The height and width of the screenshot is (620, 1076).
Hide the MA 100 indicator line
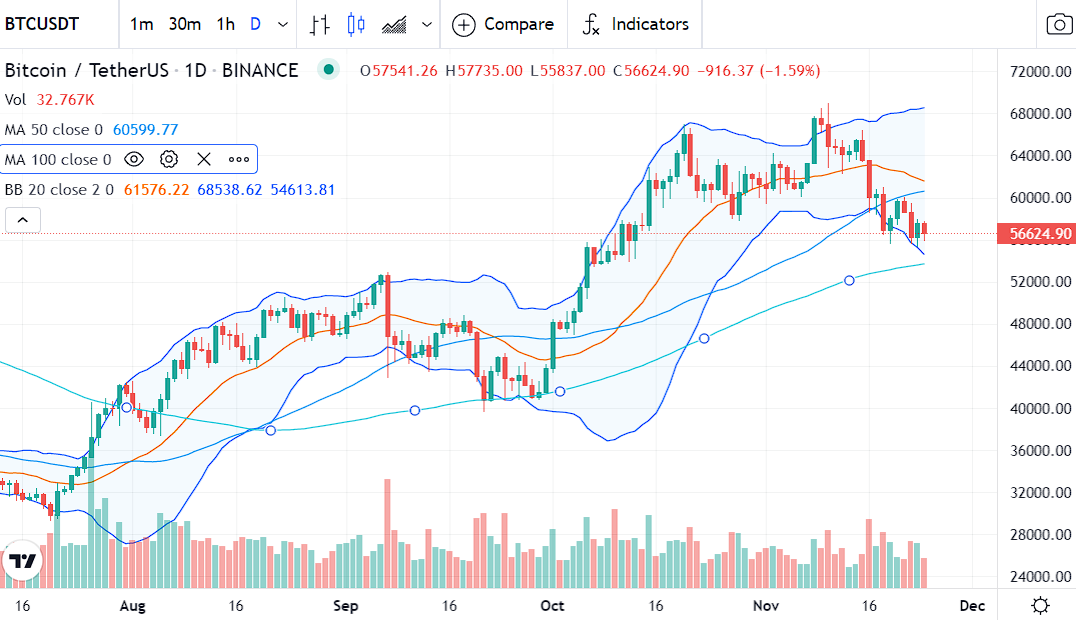coord(134,159)
